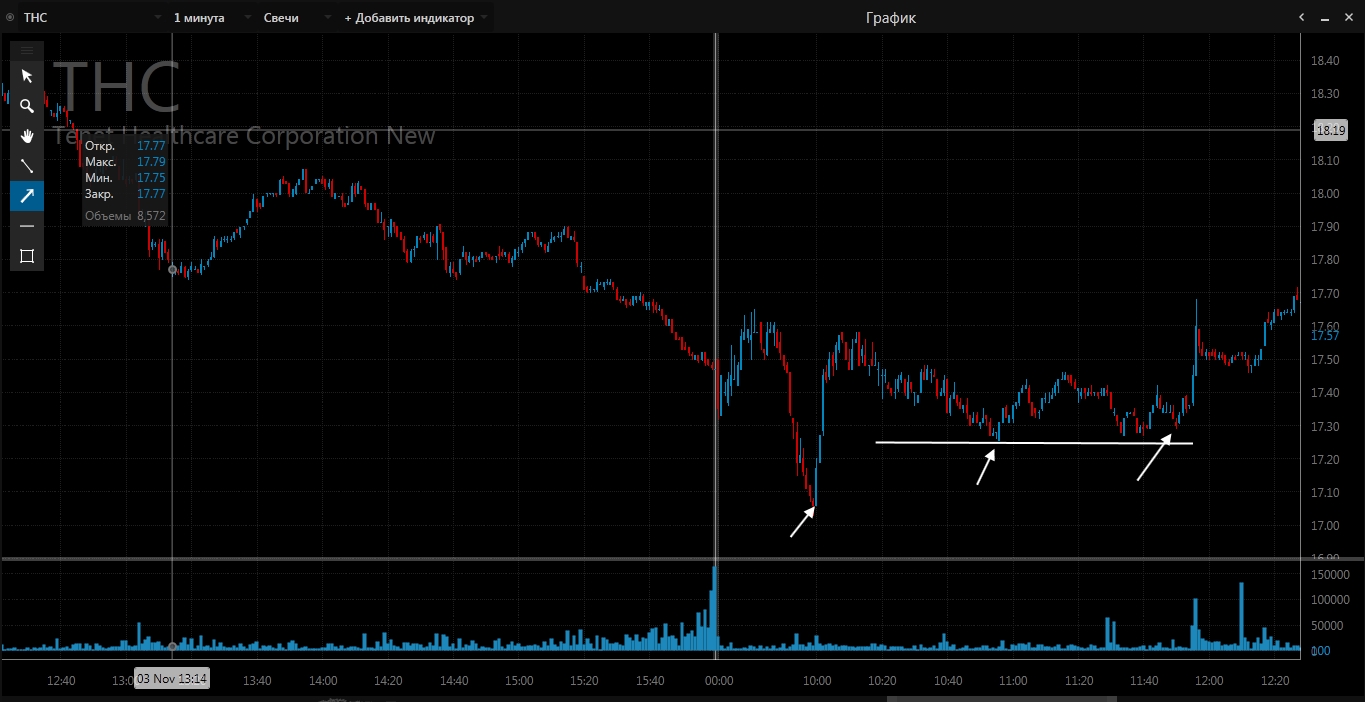This screenshot has width=1365, height=702.
Task: Select the trend line drawing tool
Action: click(27, 166)
